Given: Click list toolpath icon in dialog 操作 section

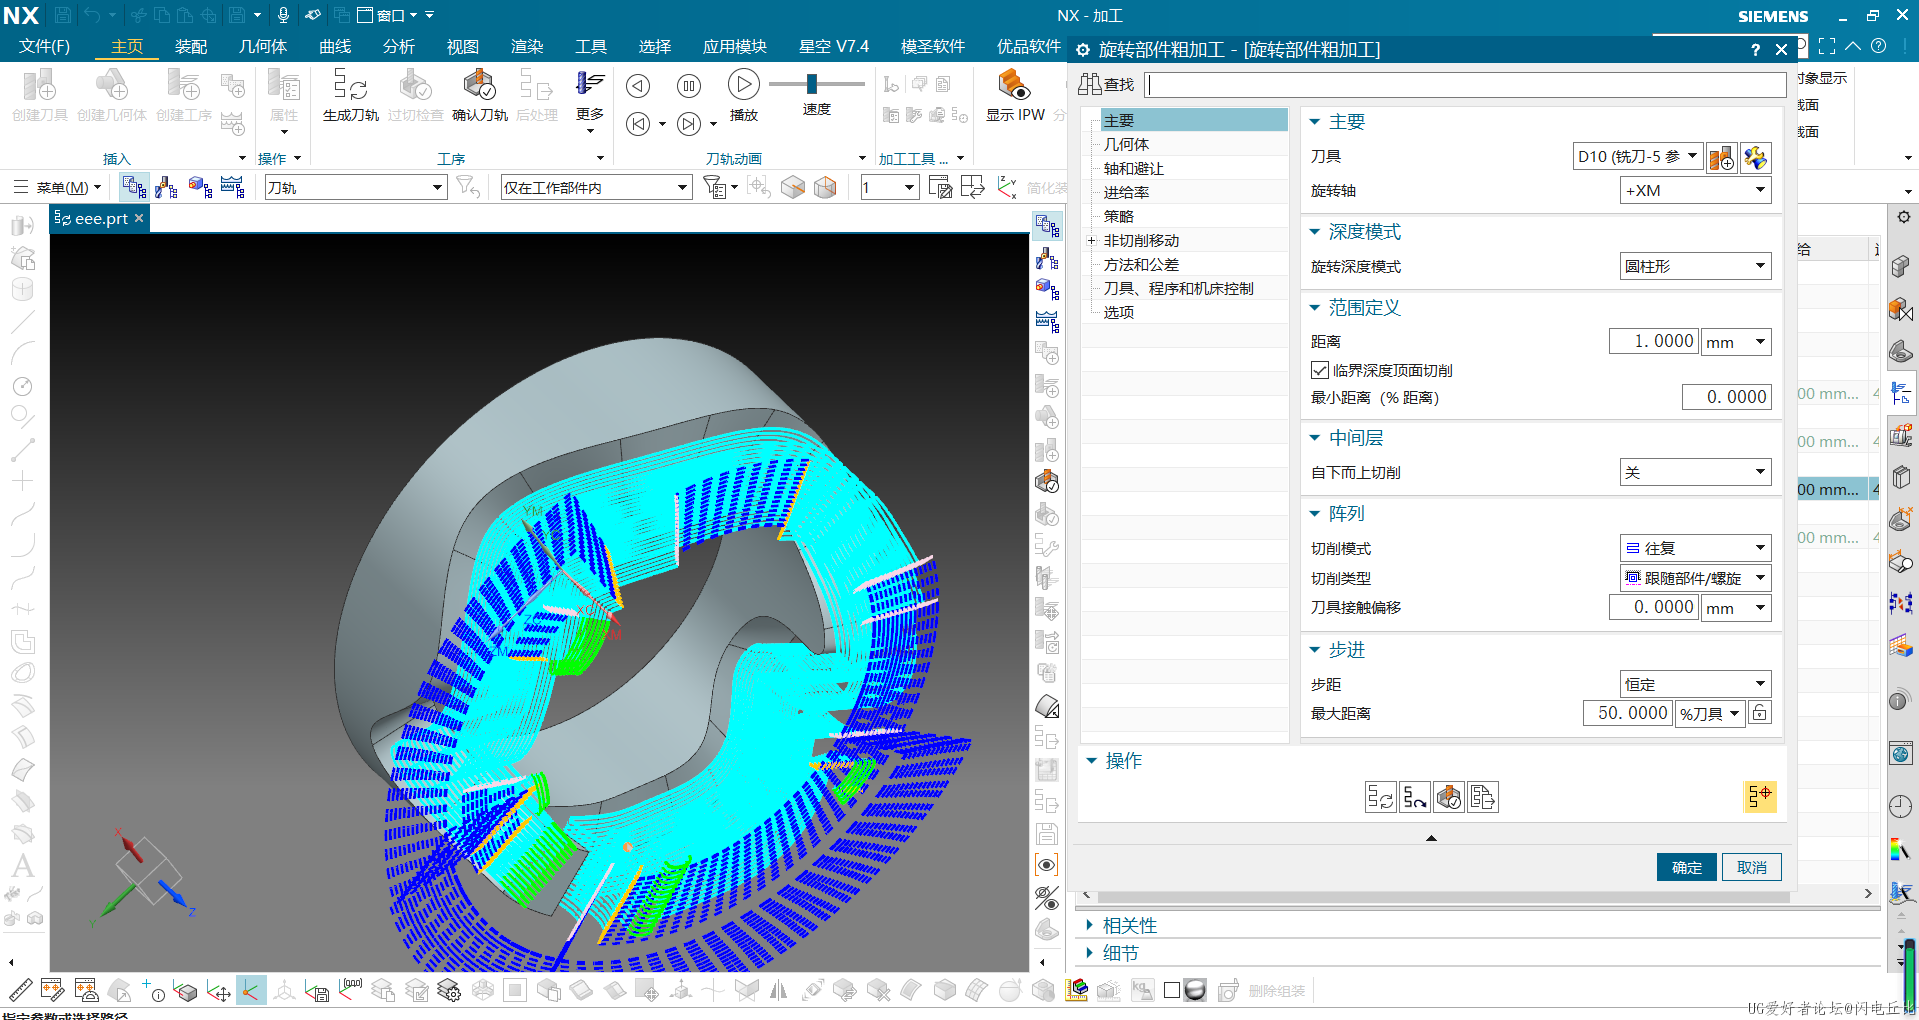Looking at the screenshot, I should (1483, 797).
